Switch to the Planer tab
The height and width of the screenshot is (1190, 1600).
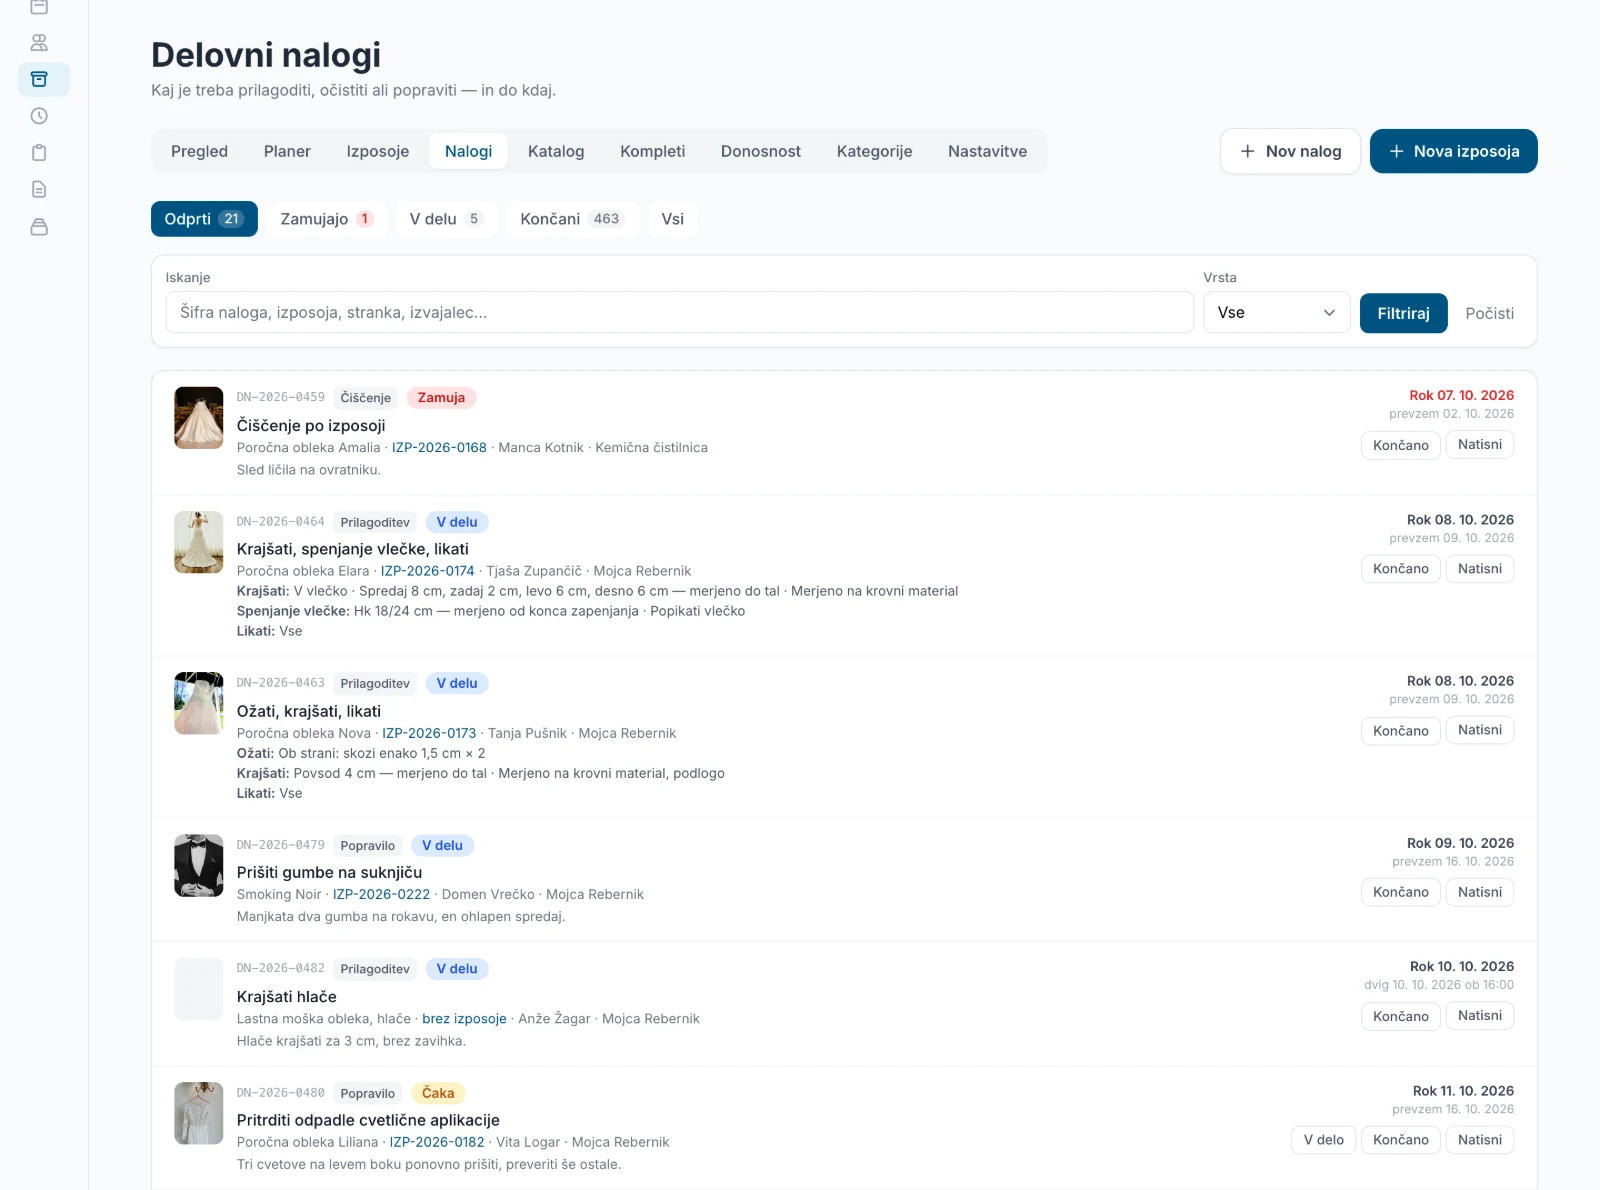(x=287, y=151)
